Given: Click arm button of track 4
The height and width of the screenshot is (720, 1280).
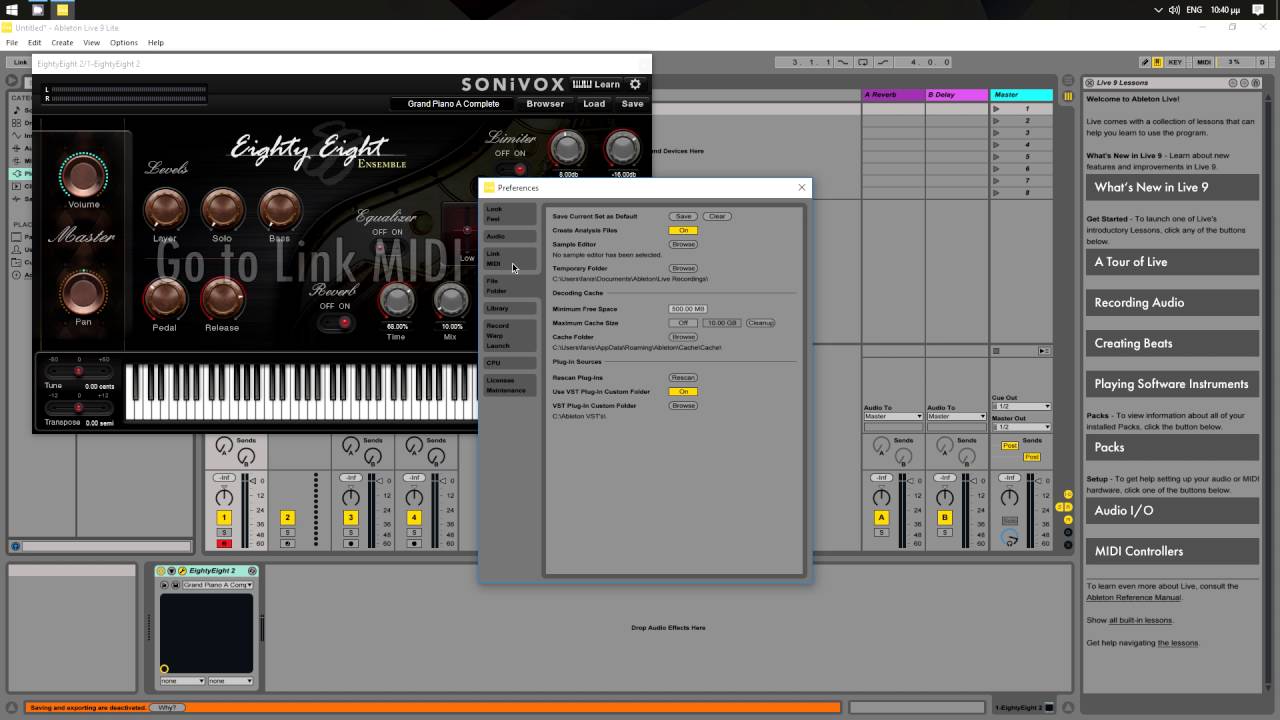Looking at the screenshot, I should [414, 543].
